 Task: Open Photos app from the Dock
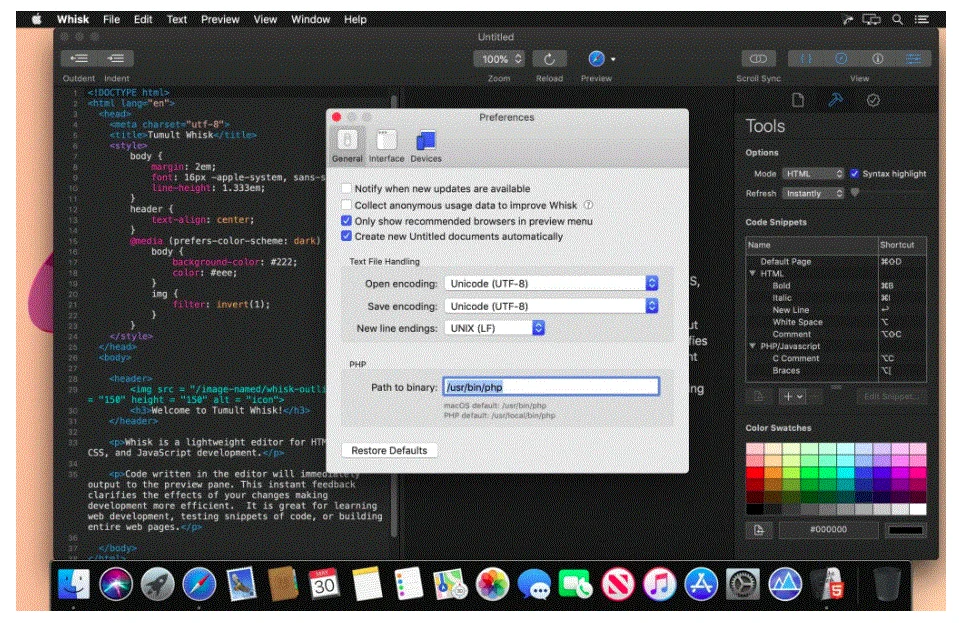(492, 584)
